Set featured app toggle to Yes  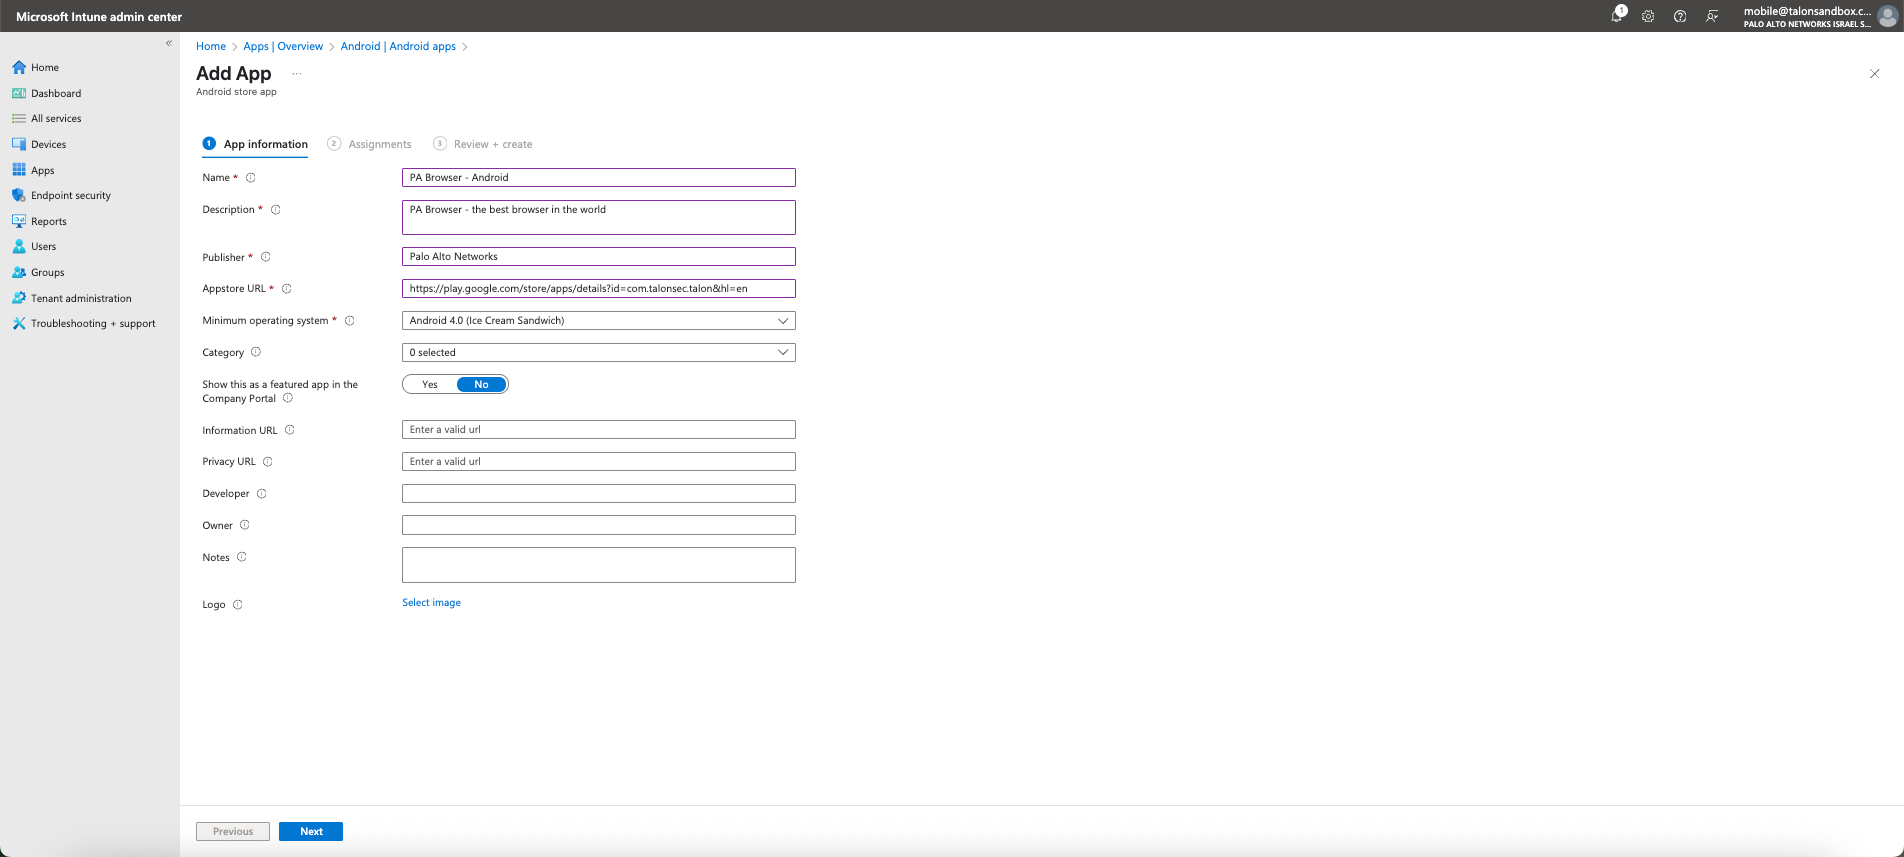tap(430, 384)
